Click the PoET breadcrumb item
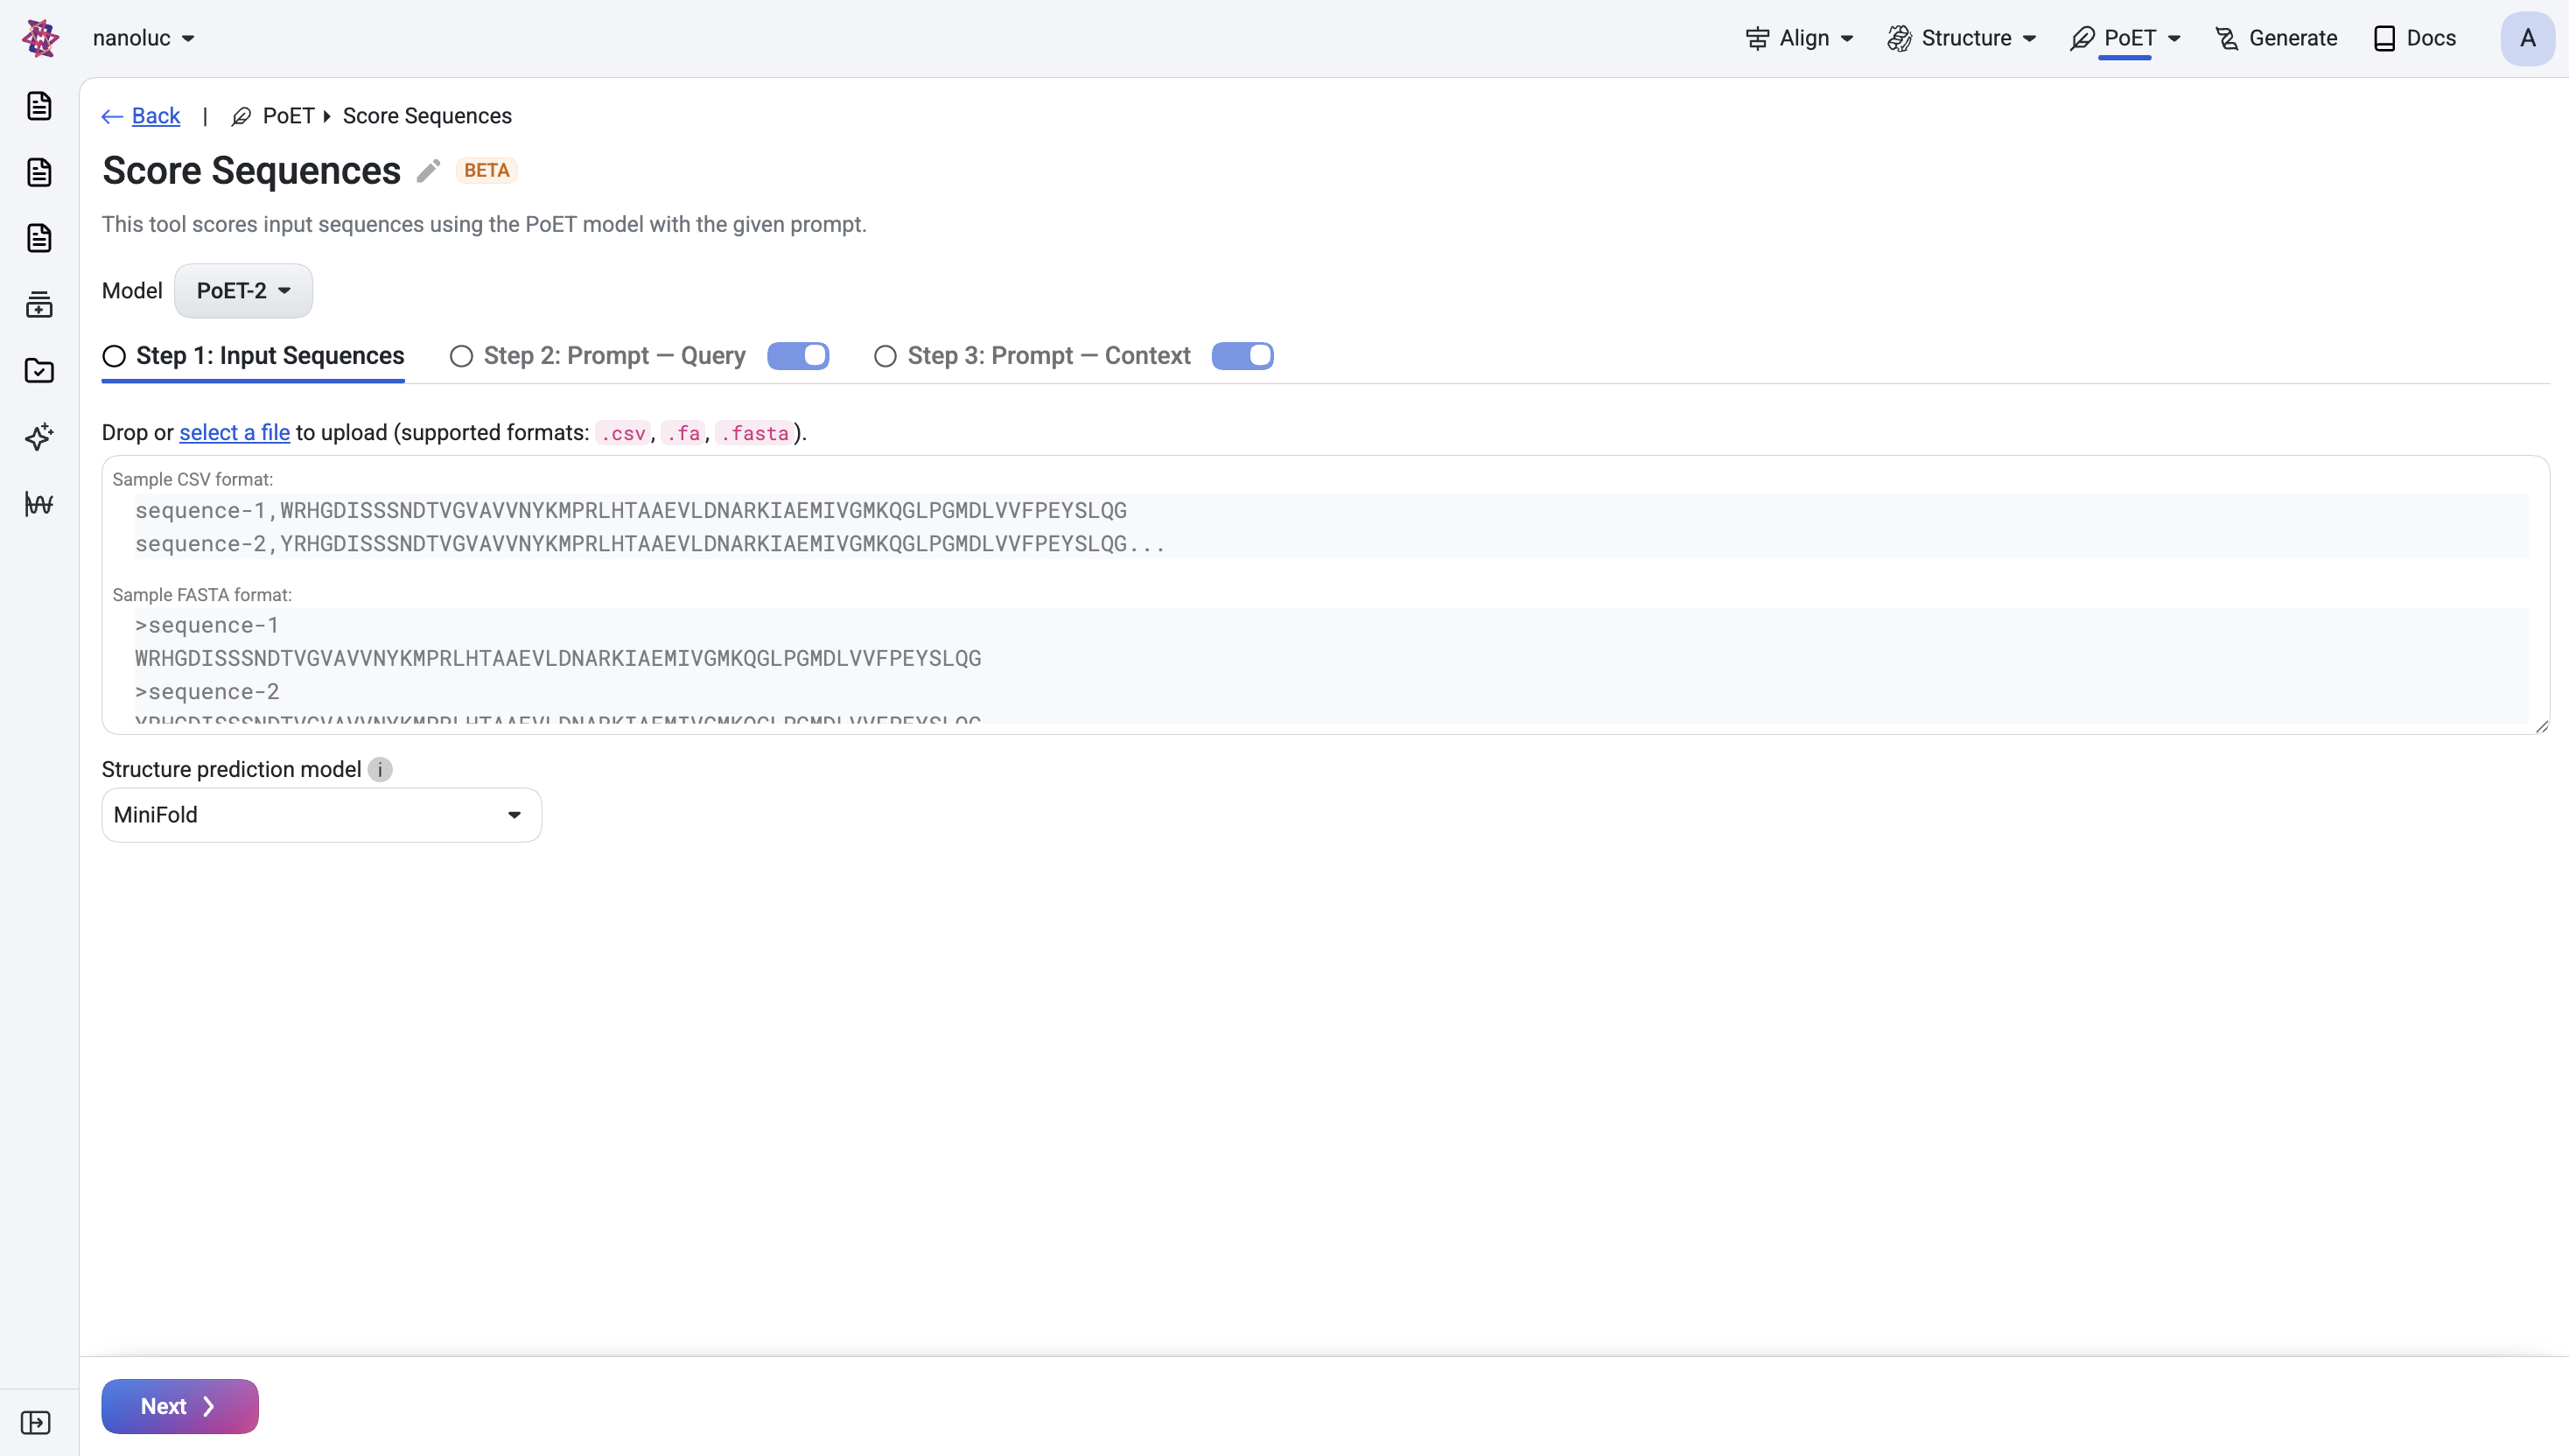This screenshot has height=1456, width=2569. pyautogui.click(x=273, y=116)
